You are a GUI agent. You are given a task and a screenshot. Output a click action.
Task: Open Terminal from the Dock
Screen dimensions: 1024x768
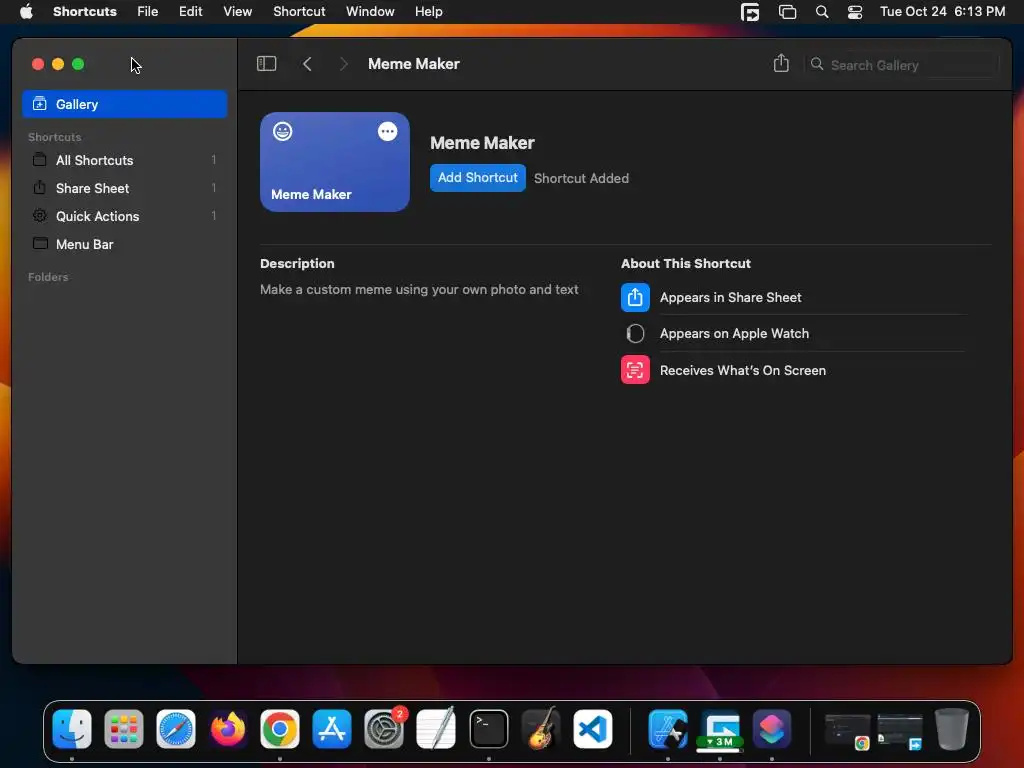[x=488, y=729]
